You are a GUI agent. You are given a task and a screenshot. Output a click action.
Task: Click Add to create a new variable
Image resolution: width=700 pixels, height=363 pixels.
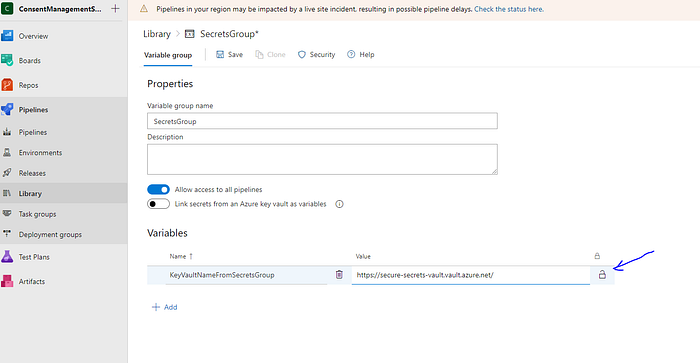pos(165,307)
